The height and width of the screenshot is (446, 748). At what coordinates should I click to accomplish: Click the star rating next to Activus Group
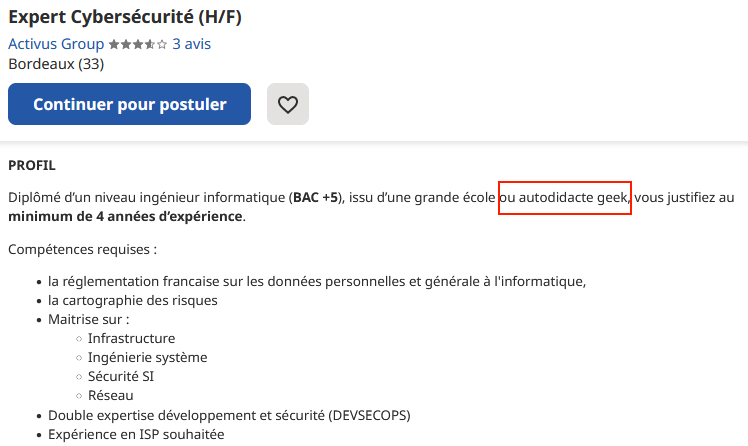138,44
